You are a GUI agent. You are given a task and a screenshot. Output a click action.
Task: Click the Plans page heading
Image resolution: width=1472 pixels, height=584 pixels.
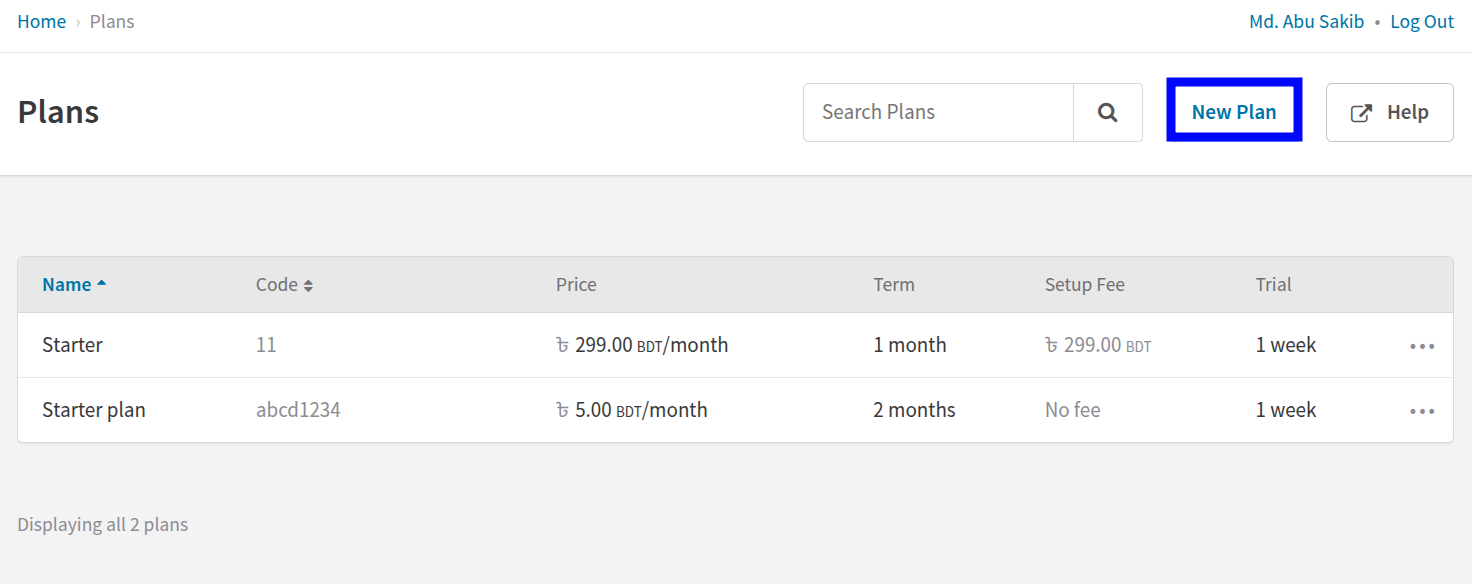[58, 112]
